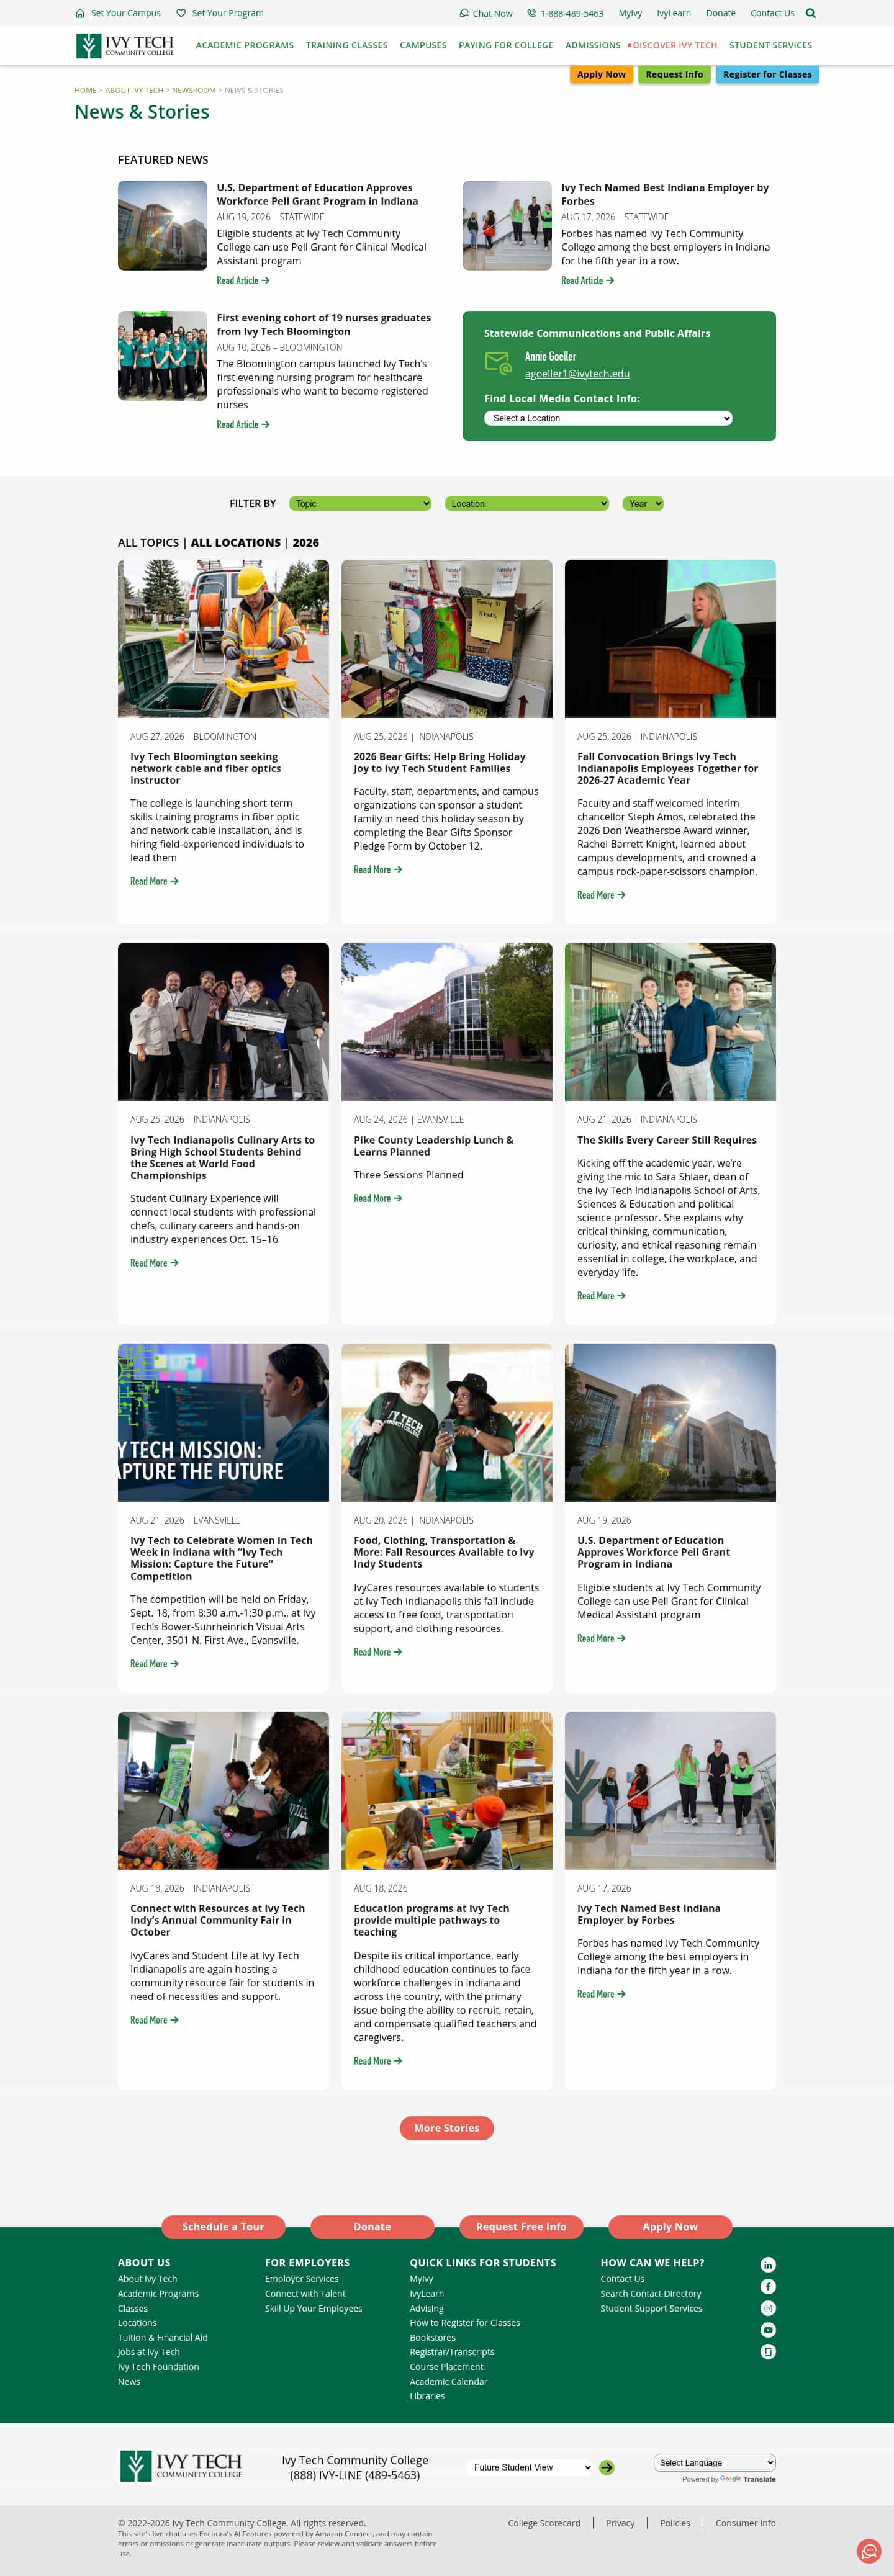Open the live chat bubble icon
Screen dimensions: 894x2576
click(869, 2551)
